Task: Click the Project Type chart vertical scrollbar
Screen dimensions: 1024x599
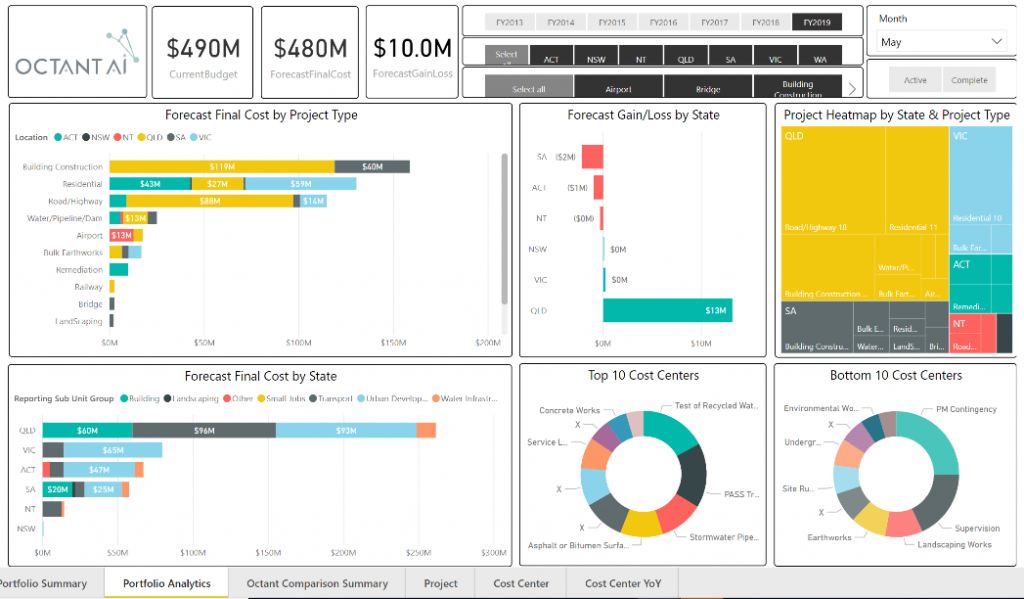Action: pos(503,228)
